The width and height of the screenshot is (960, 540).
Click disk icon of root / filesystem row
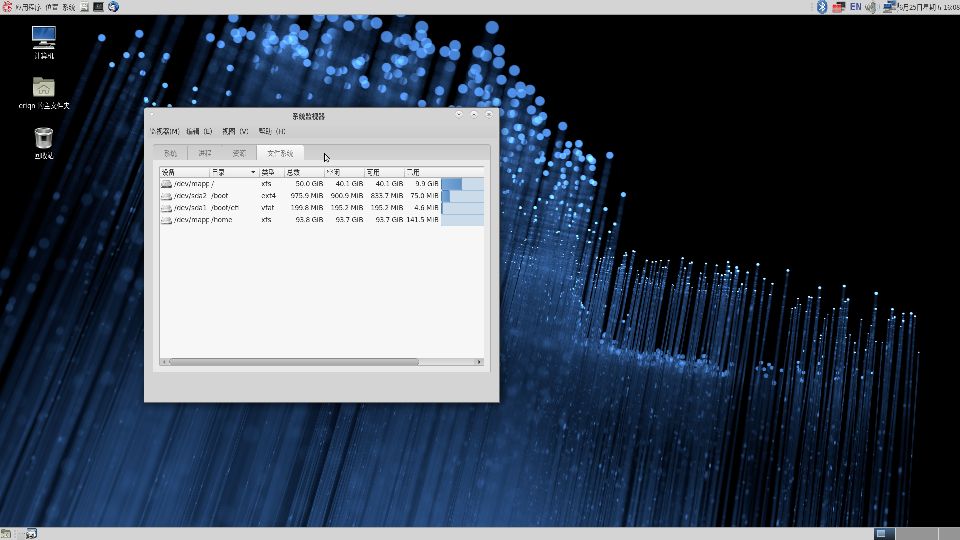(166, 184)
